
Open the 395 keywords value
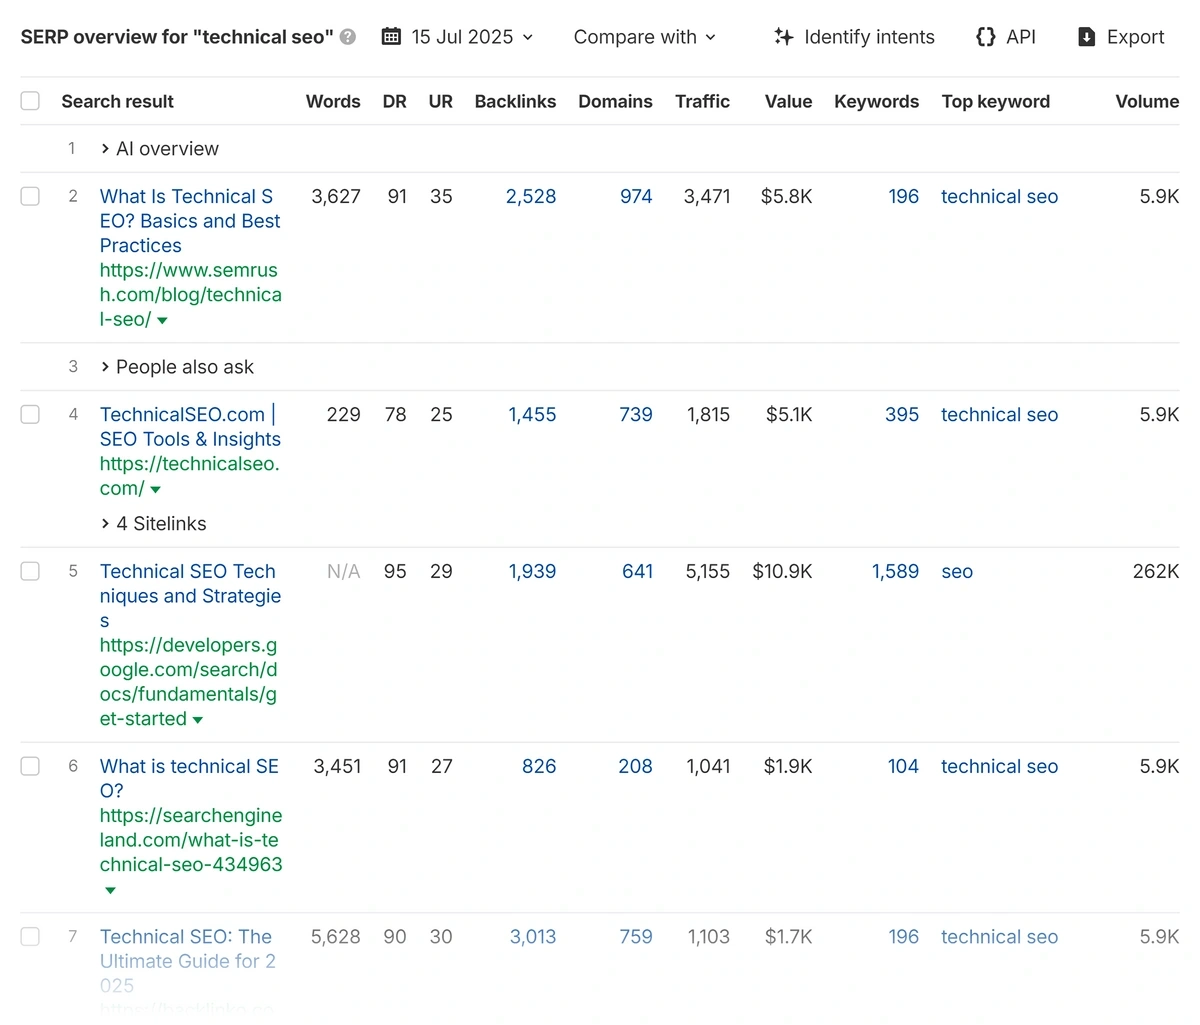click(x=902, y=415)
